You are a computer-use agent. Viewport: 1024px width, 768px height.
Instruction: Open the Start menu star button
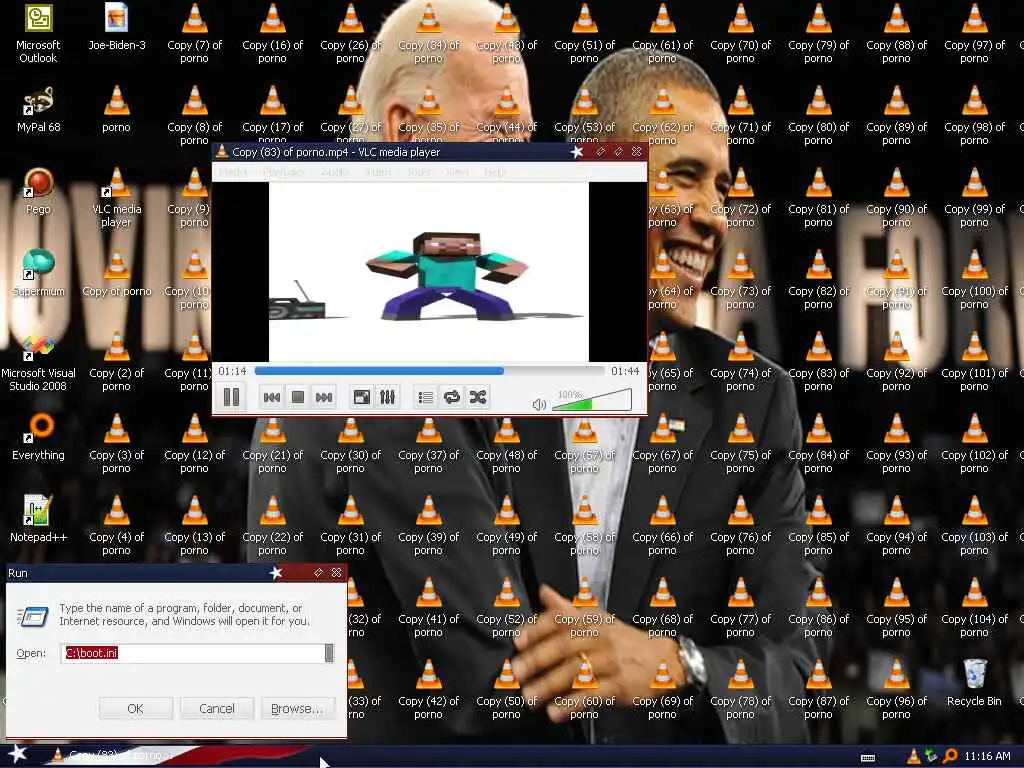click(17, 754)
